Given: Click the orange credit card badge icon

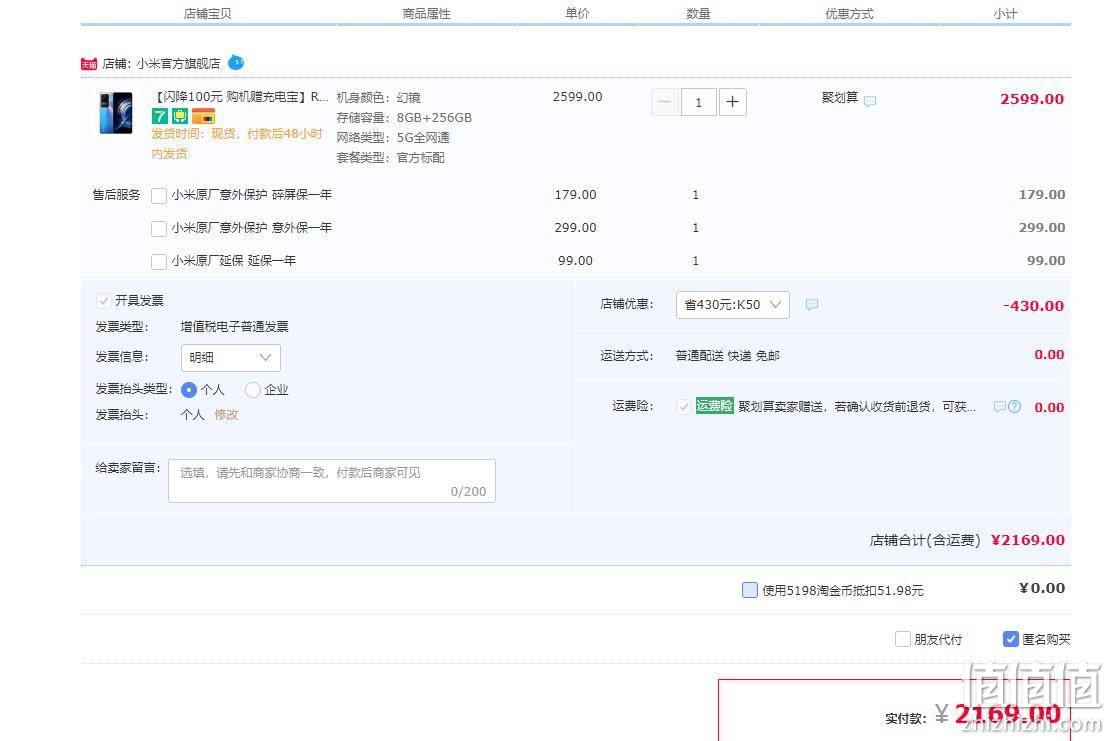Looking at the screenshot, I should pos(203,116).
